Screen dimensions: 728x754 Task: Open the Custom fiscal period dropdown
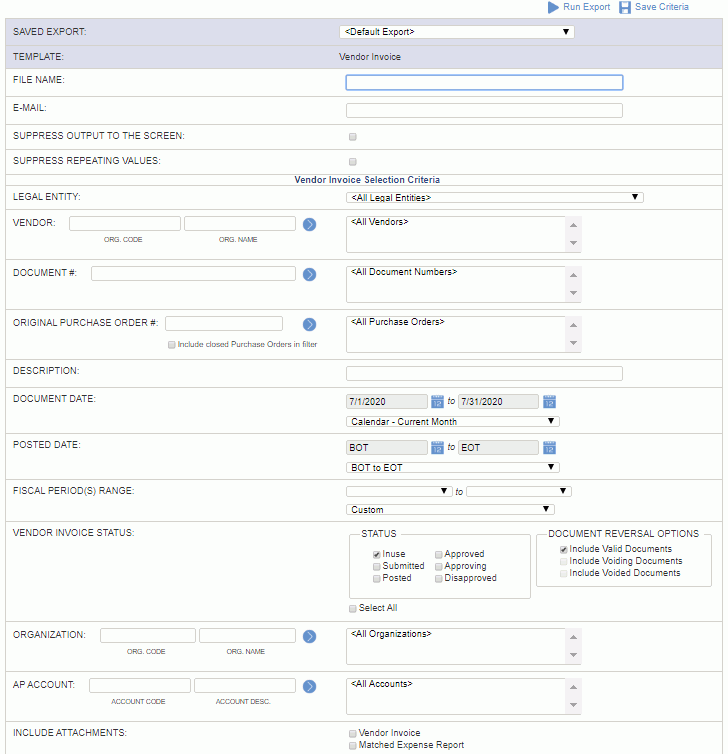pos(450,509)
